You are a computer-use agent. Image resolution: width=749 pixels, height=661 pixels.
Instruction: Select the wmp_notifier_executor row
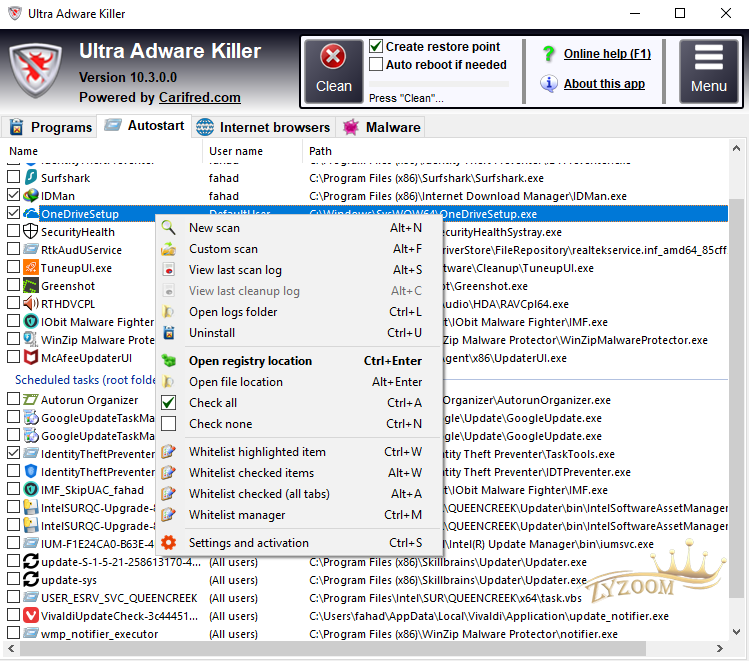[x=367, y=634]
